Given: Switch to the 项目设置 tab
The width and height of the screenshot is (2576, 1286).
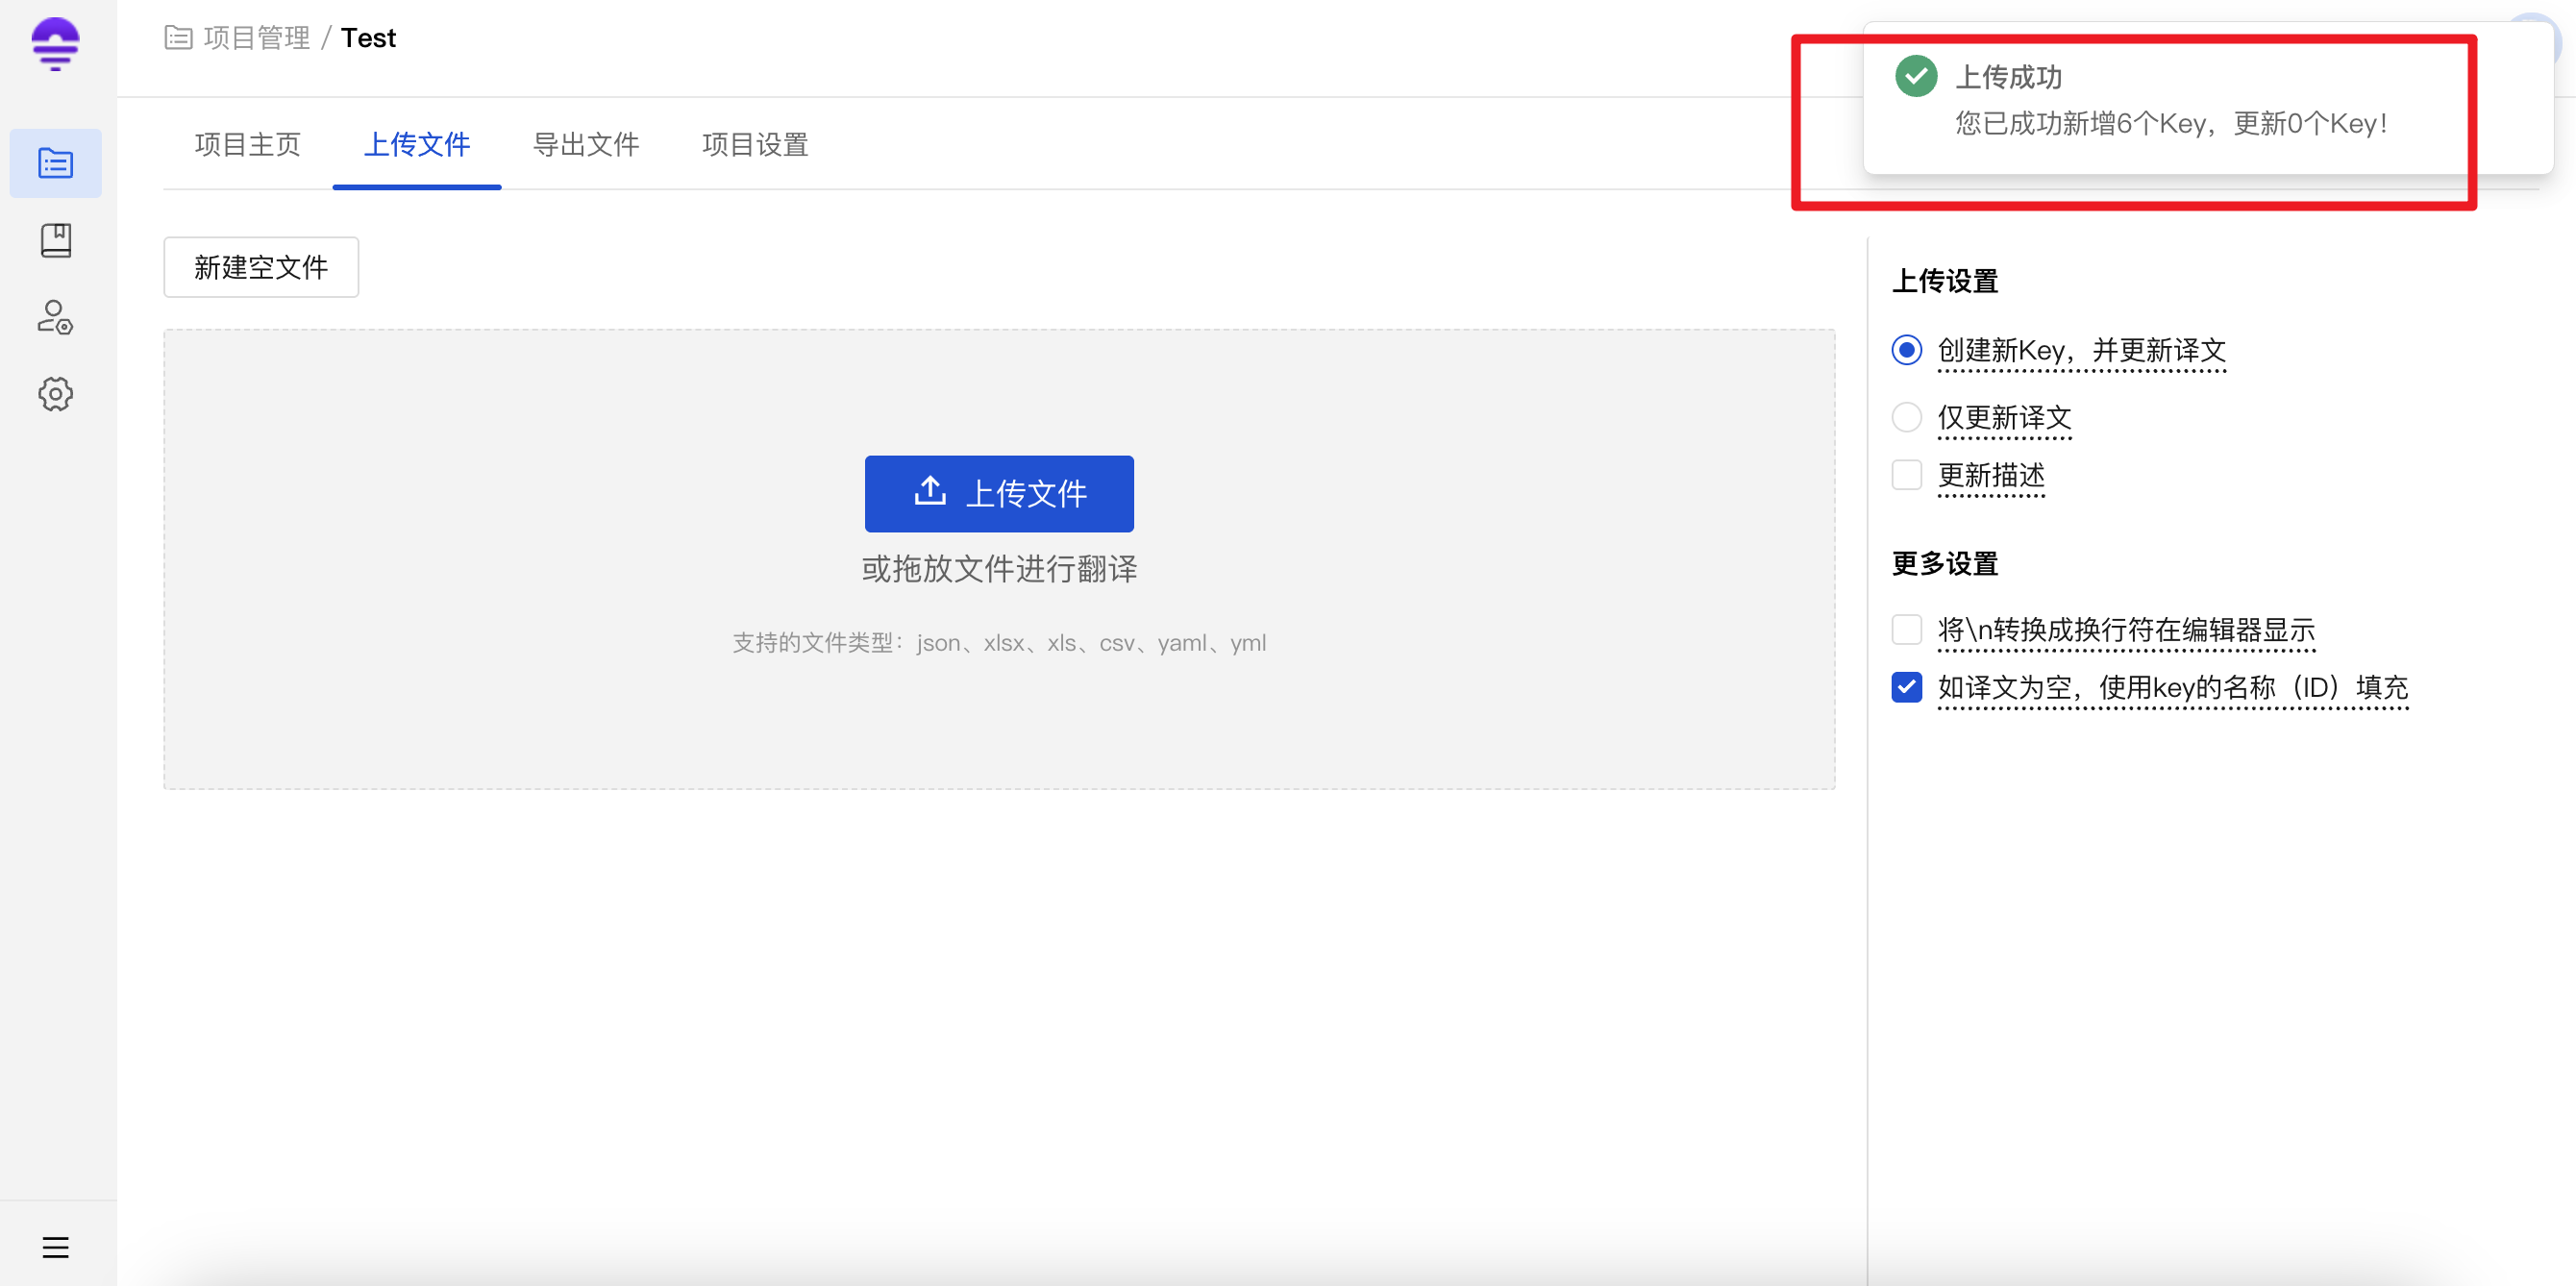Looking at the screenshot, I should (x=755, y=145).
